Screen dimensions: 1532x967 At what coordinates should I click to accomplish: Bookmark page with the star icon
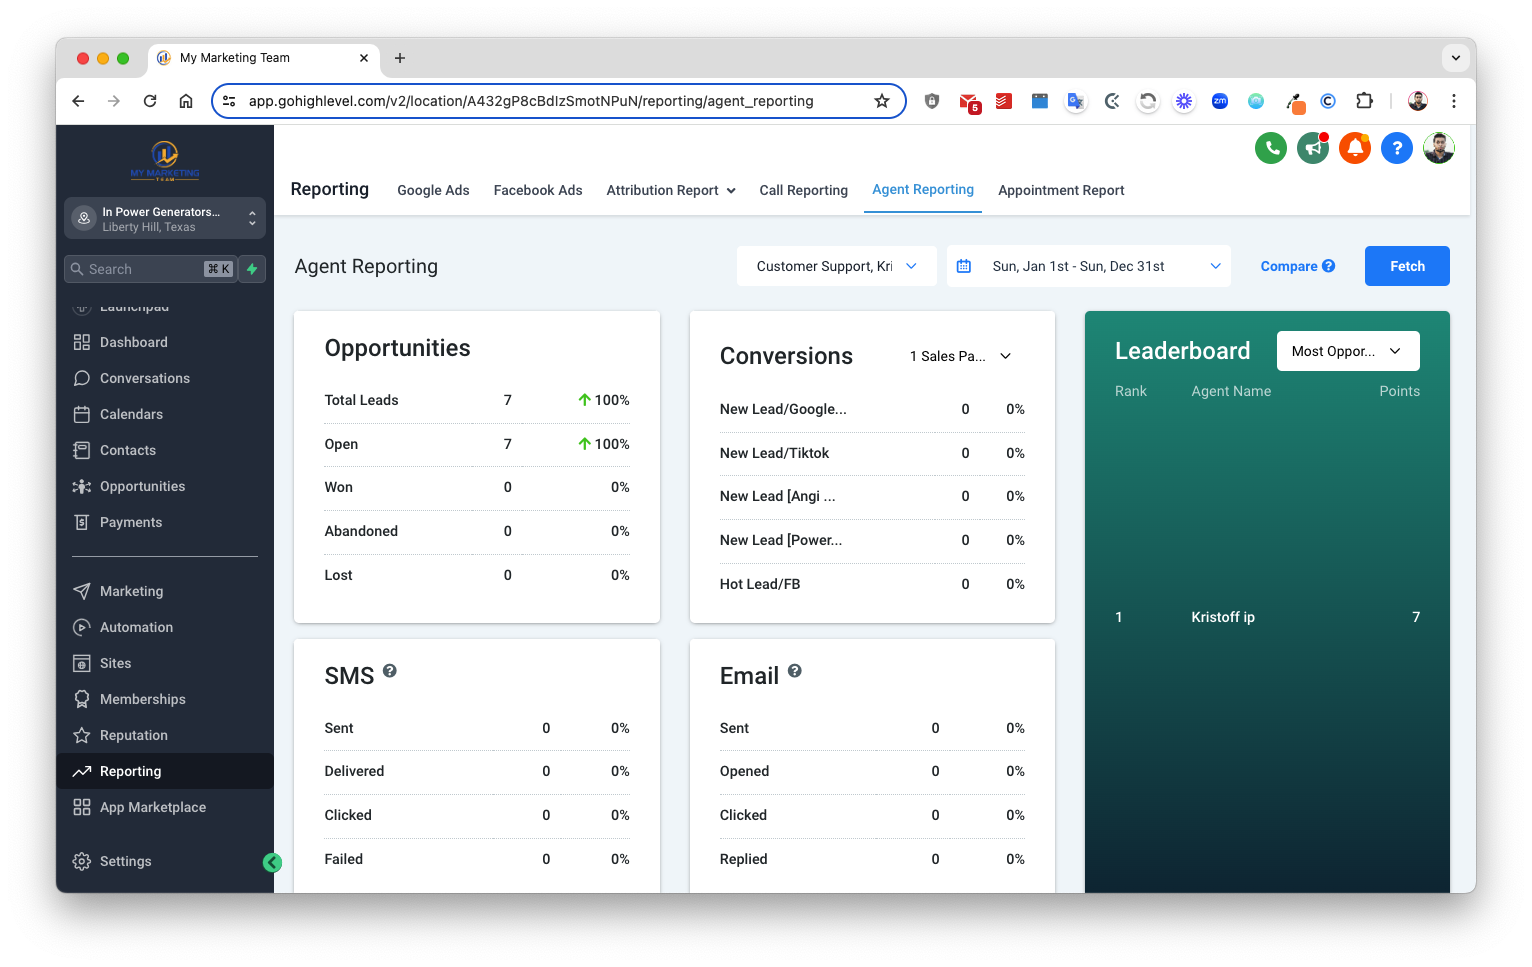click(x=881, y=101)
